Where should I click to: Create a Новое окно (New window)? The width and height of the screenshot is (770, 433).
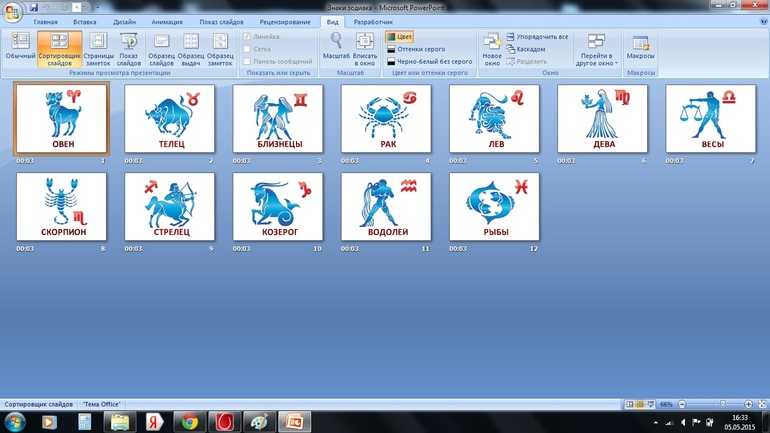click(x=491, y=47)
